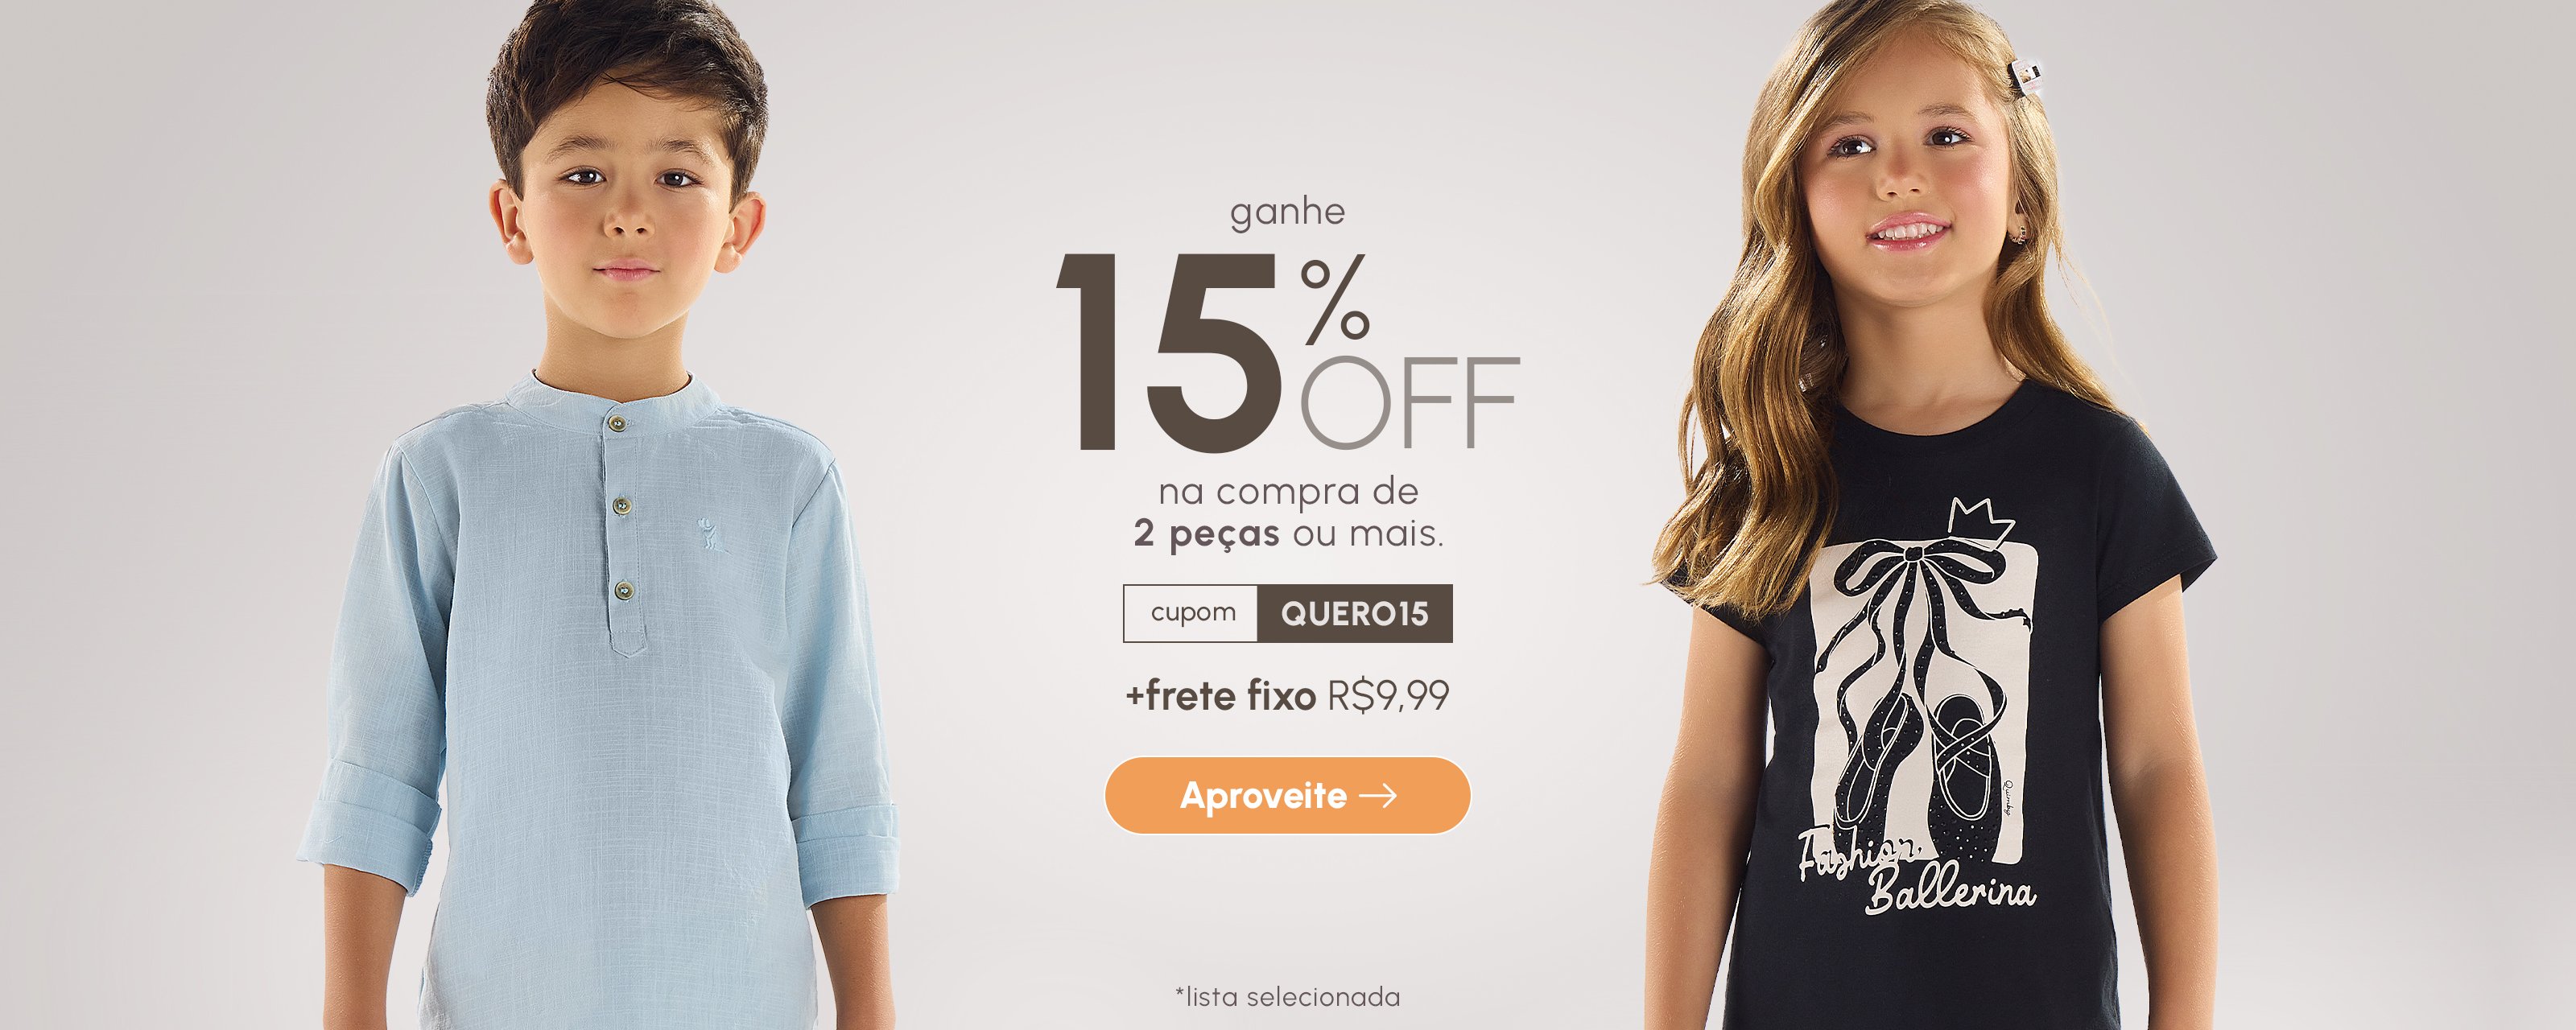Image resolution: width=2576 pixels, height=1030 pixels.
Task: Click the 'Fashion Ballerina' lettering on the t-shirt
Action: pos(1917,872)
